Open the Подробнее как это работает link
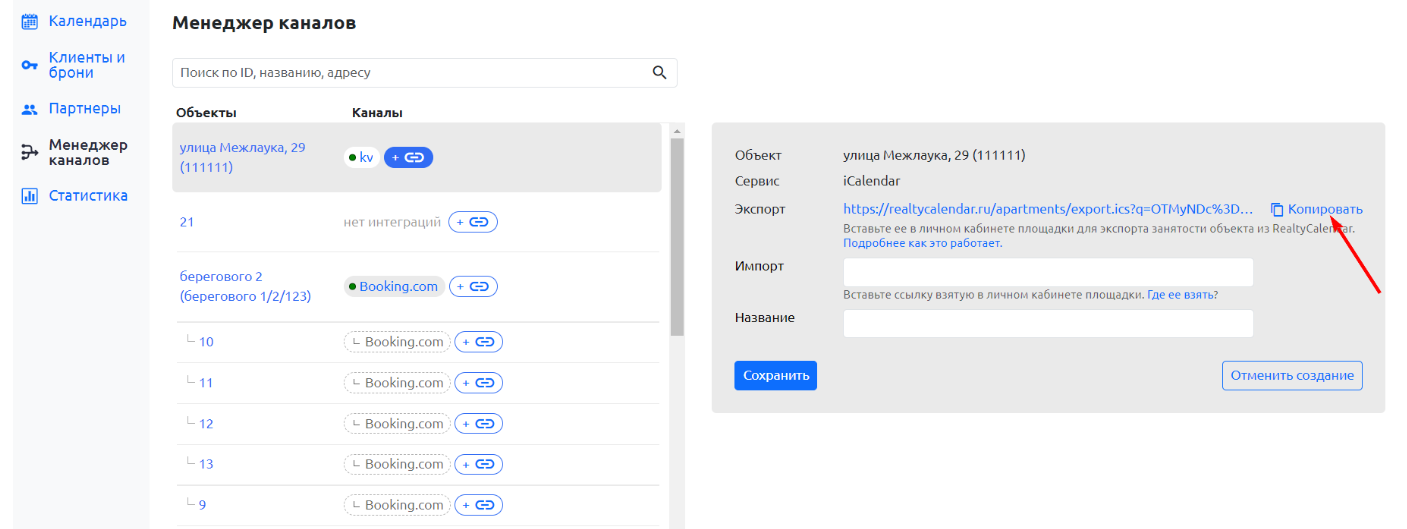1407x529 pixels. pyautogui.click(x=922, y=243)
